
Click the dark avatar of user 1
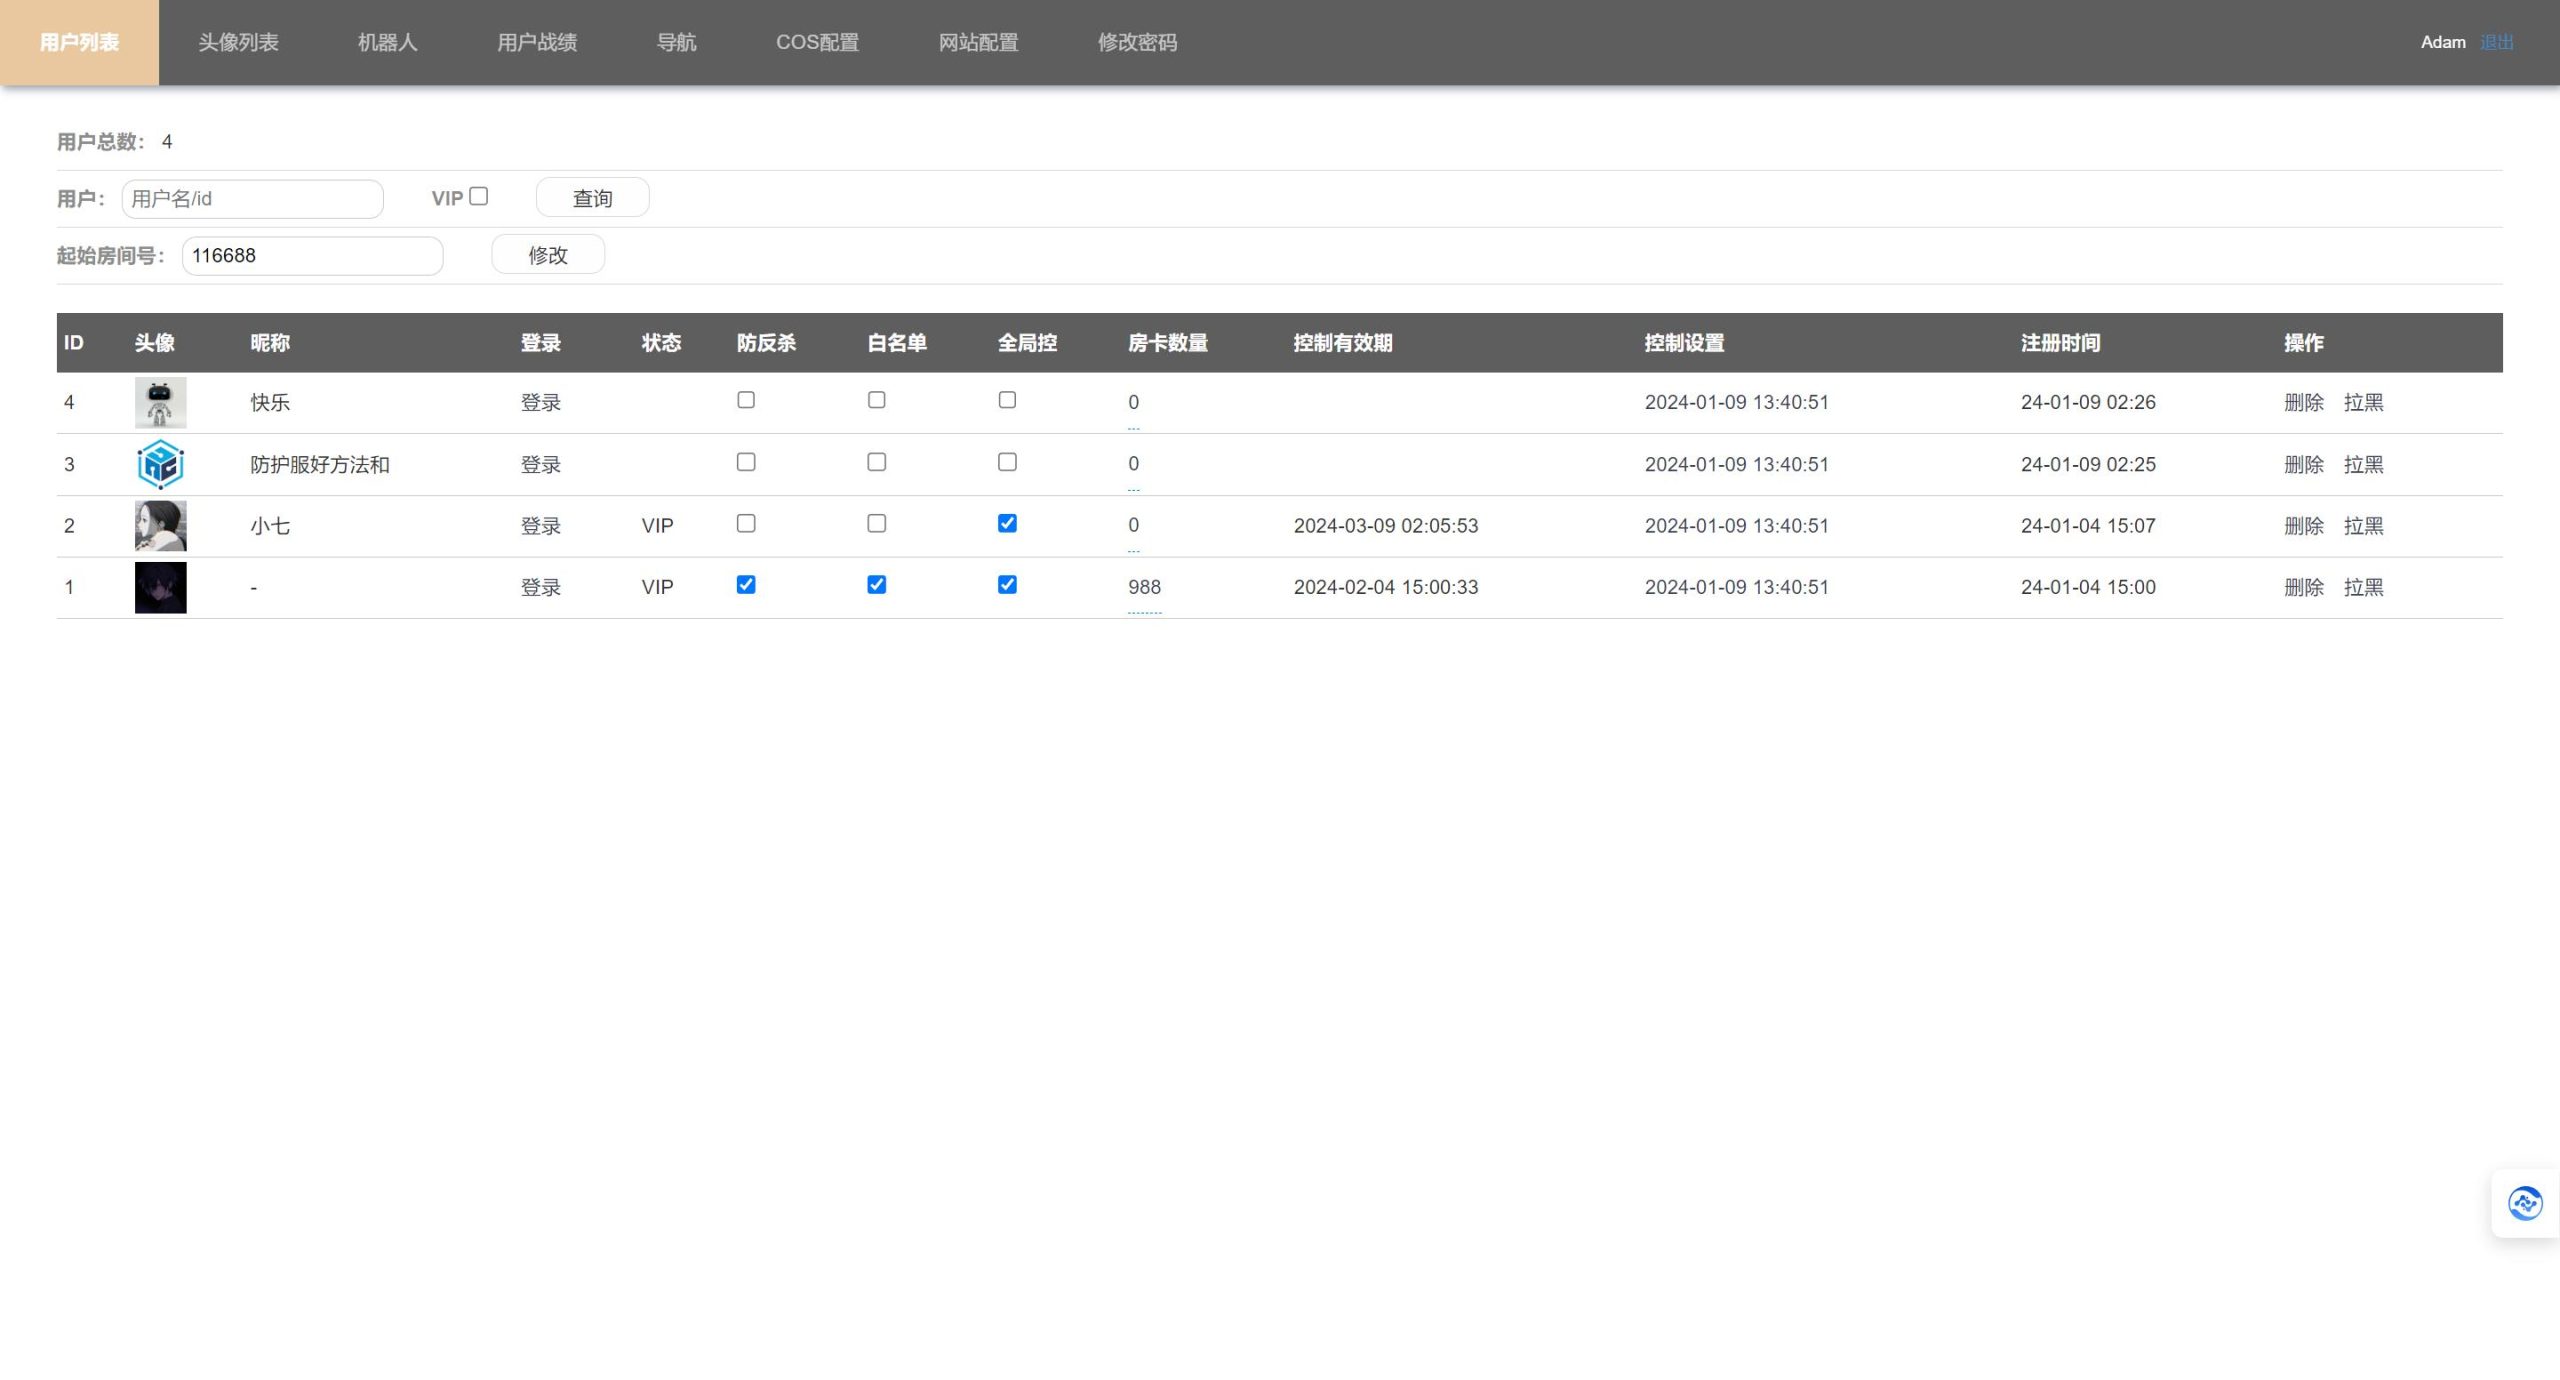160,588
